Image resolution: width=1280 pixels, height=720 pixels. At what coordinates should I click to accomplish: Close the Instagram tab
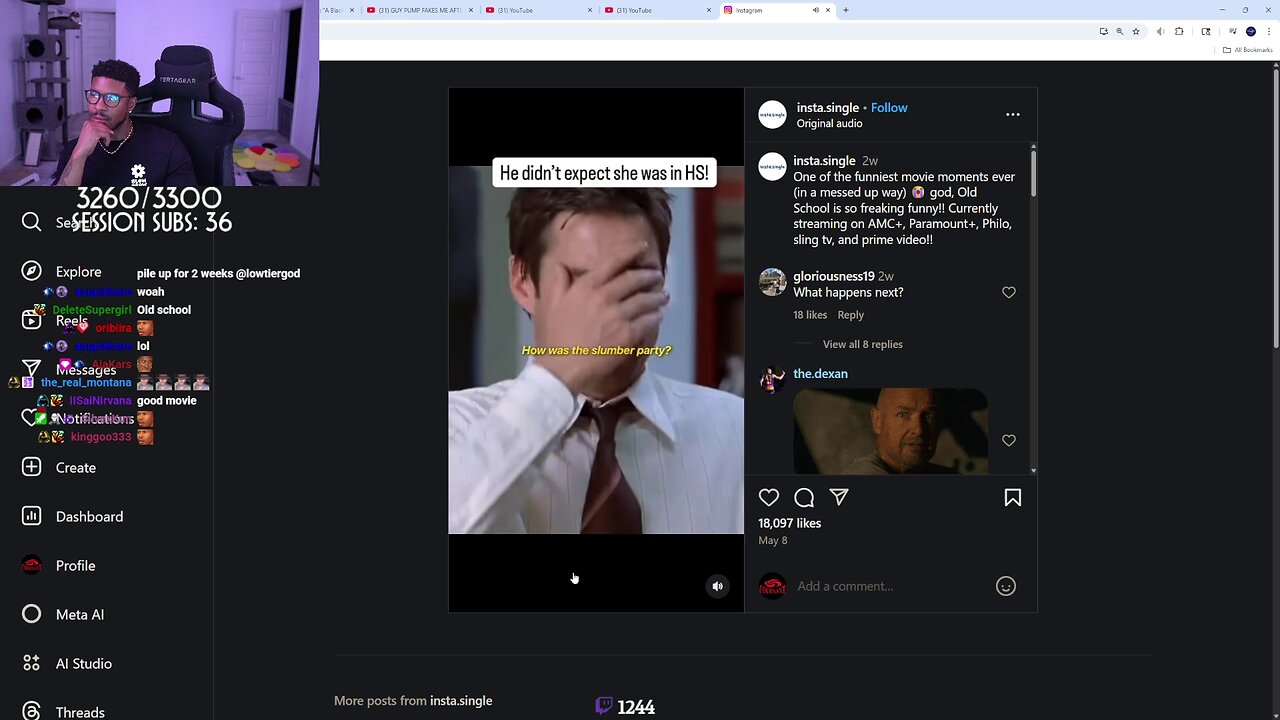pyautogui.click(x=828, y=10)
